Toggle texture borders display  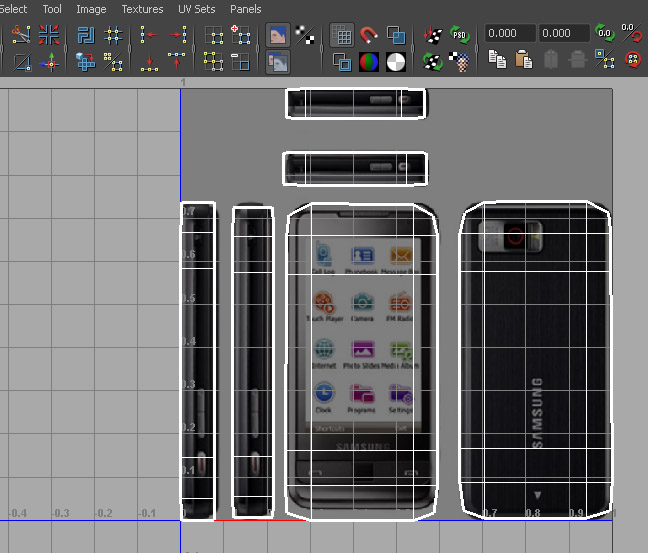tap(342, 62)
